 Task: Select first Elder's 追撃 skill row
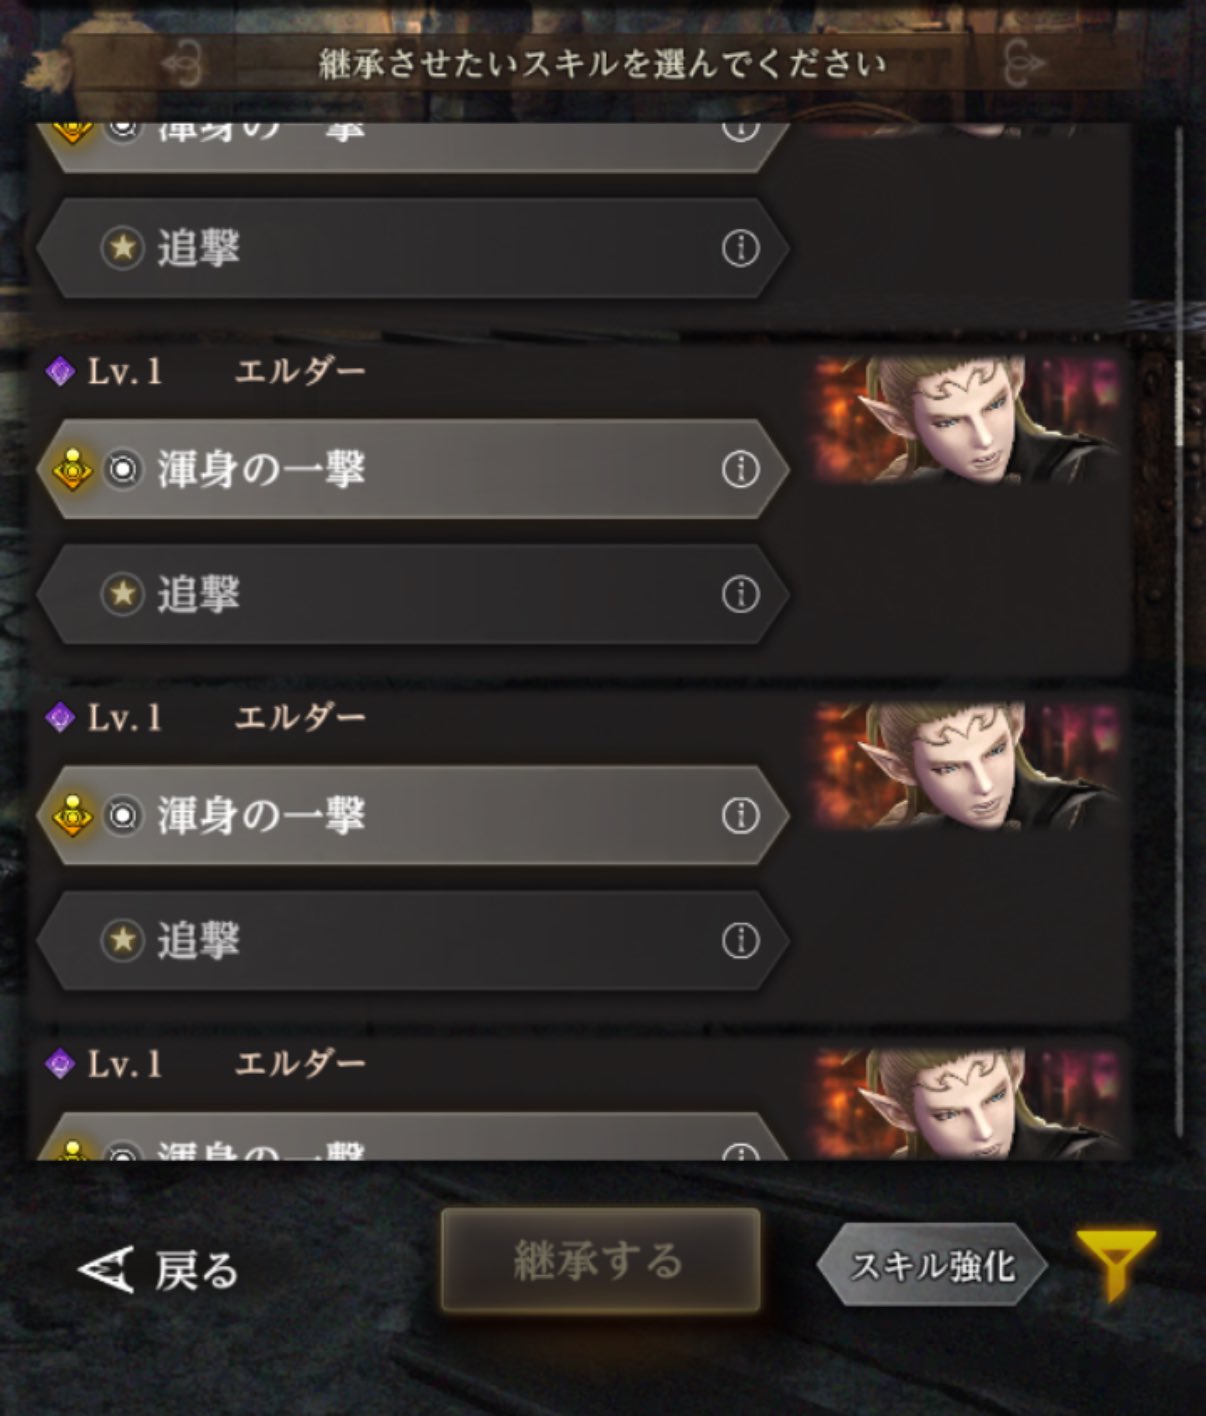413,594
